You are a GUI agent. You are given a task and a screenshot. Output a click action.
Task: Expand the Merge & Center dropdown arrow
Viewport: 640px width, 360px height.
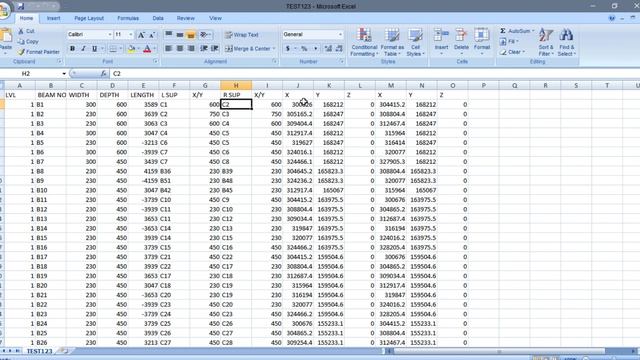point(274,49)
